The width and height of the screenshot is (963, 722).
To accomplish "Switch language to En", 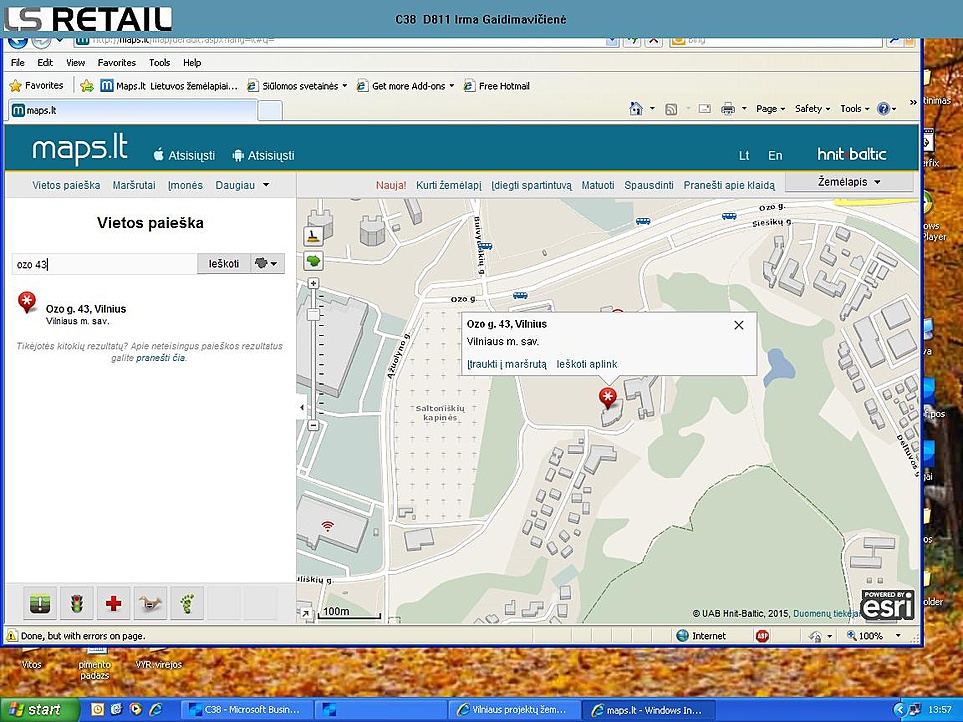I will 775,156.
